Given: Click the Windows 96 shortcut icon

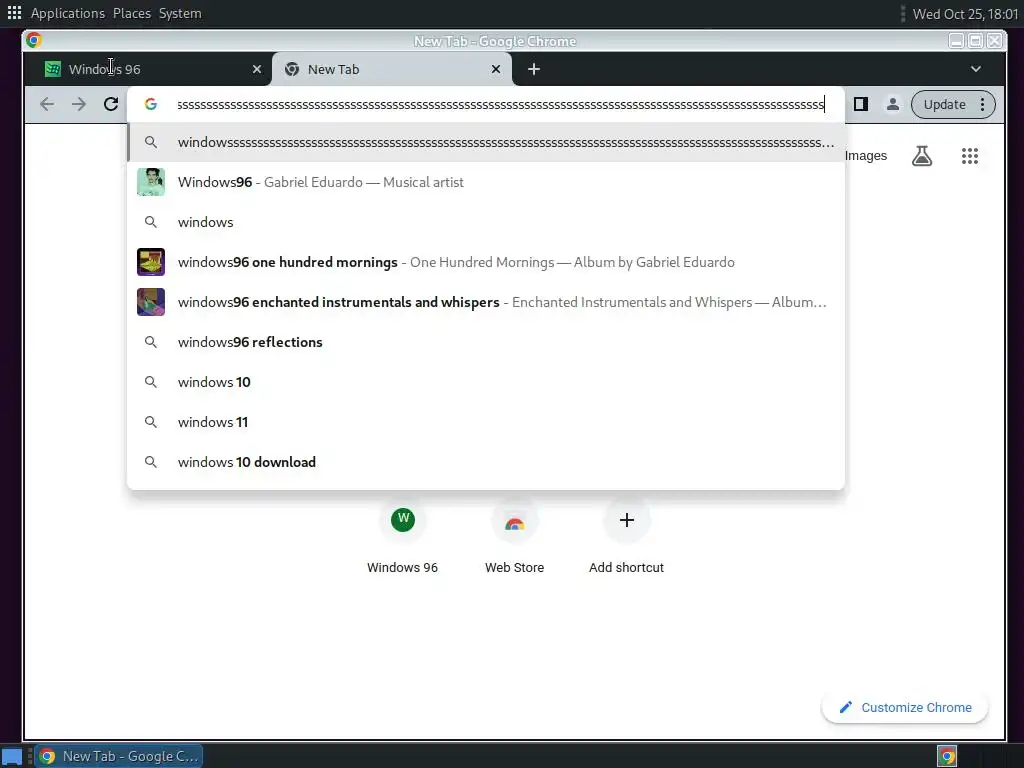Looking at the screenshot, I should (403, 520).
